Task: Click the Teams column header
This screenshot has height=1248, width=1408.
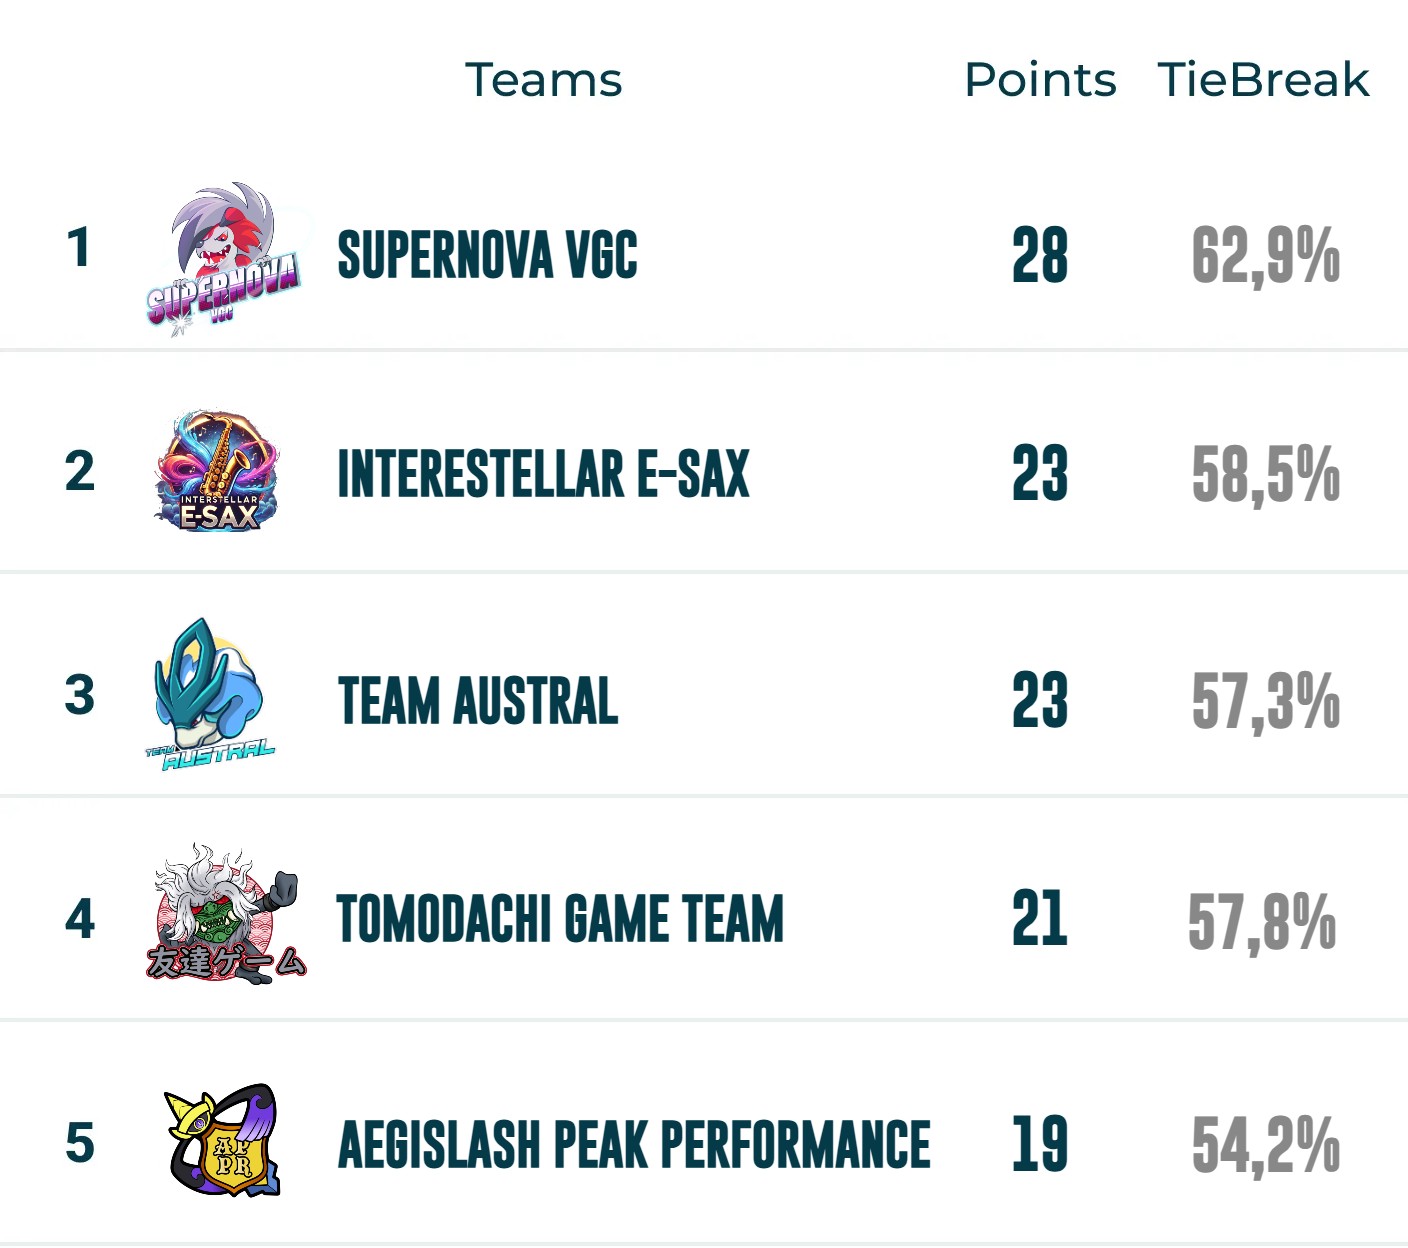Action: tap(543, 80)
